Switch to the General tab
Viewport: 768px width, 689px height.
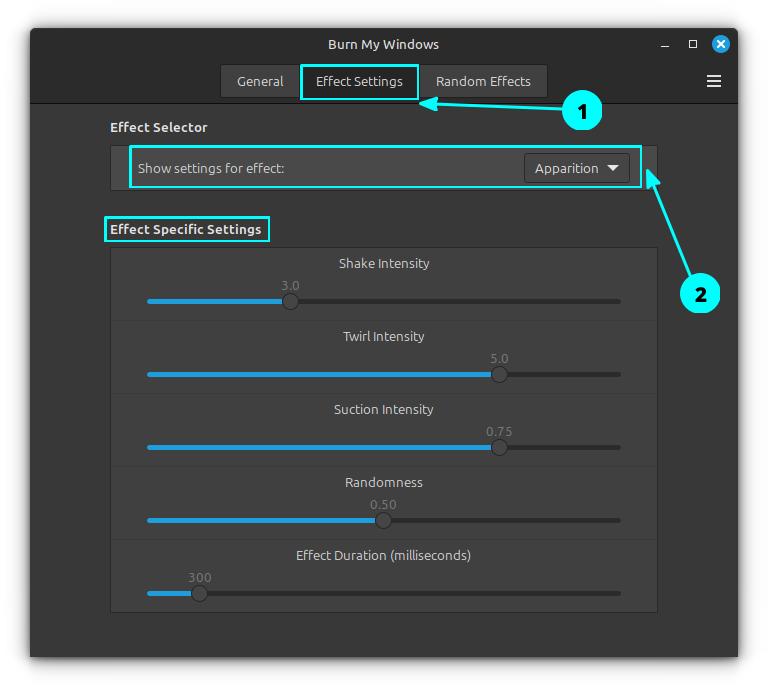[260, 81]
